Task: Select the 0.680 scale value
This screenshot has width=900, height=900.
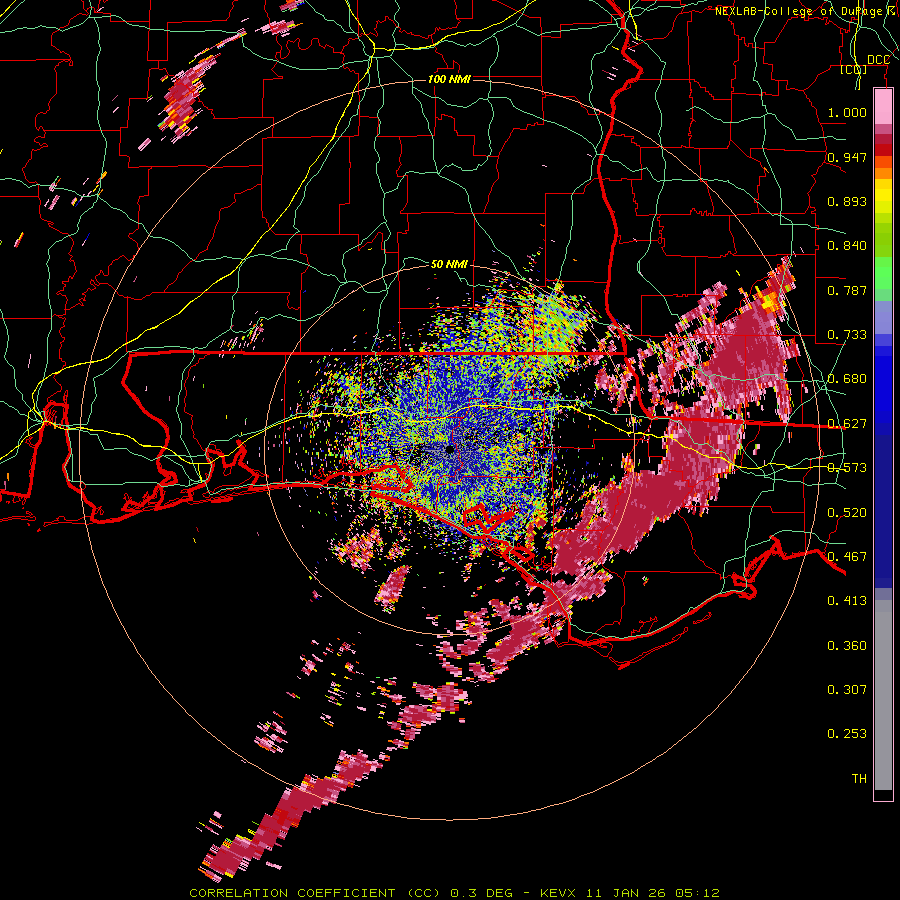Action: (x=847, y=379)
